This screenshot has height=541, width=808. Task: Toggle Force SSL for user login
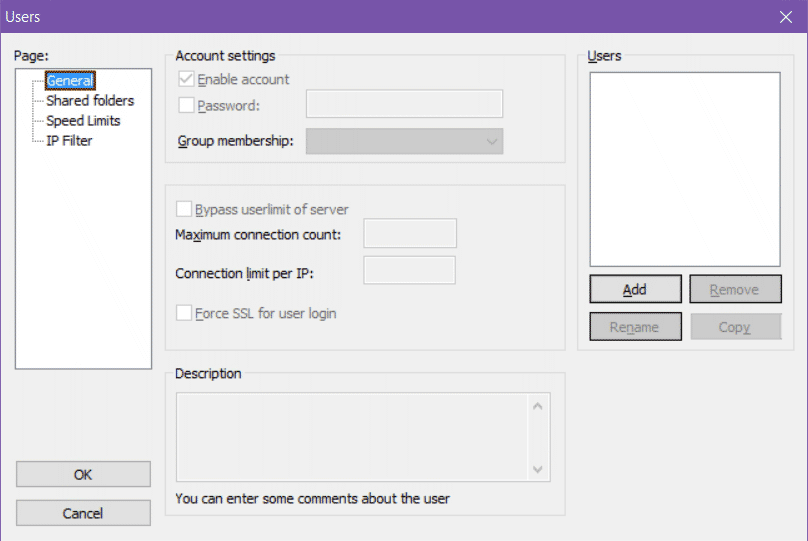(184, 313)
